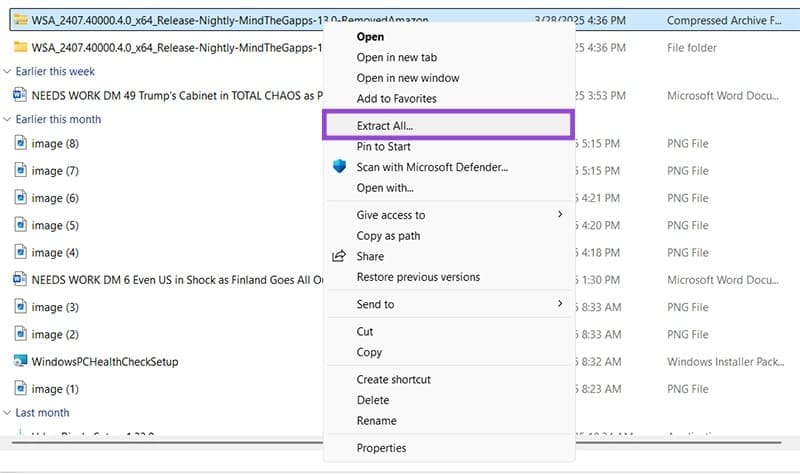800x474 pixels.
Task: Select Properties in the context menu
Action: [x=381, y=448]
